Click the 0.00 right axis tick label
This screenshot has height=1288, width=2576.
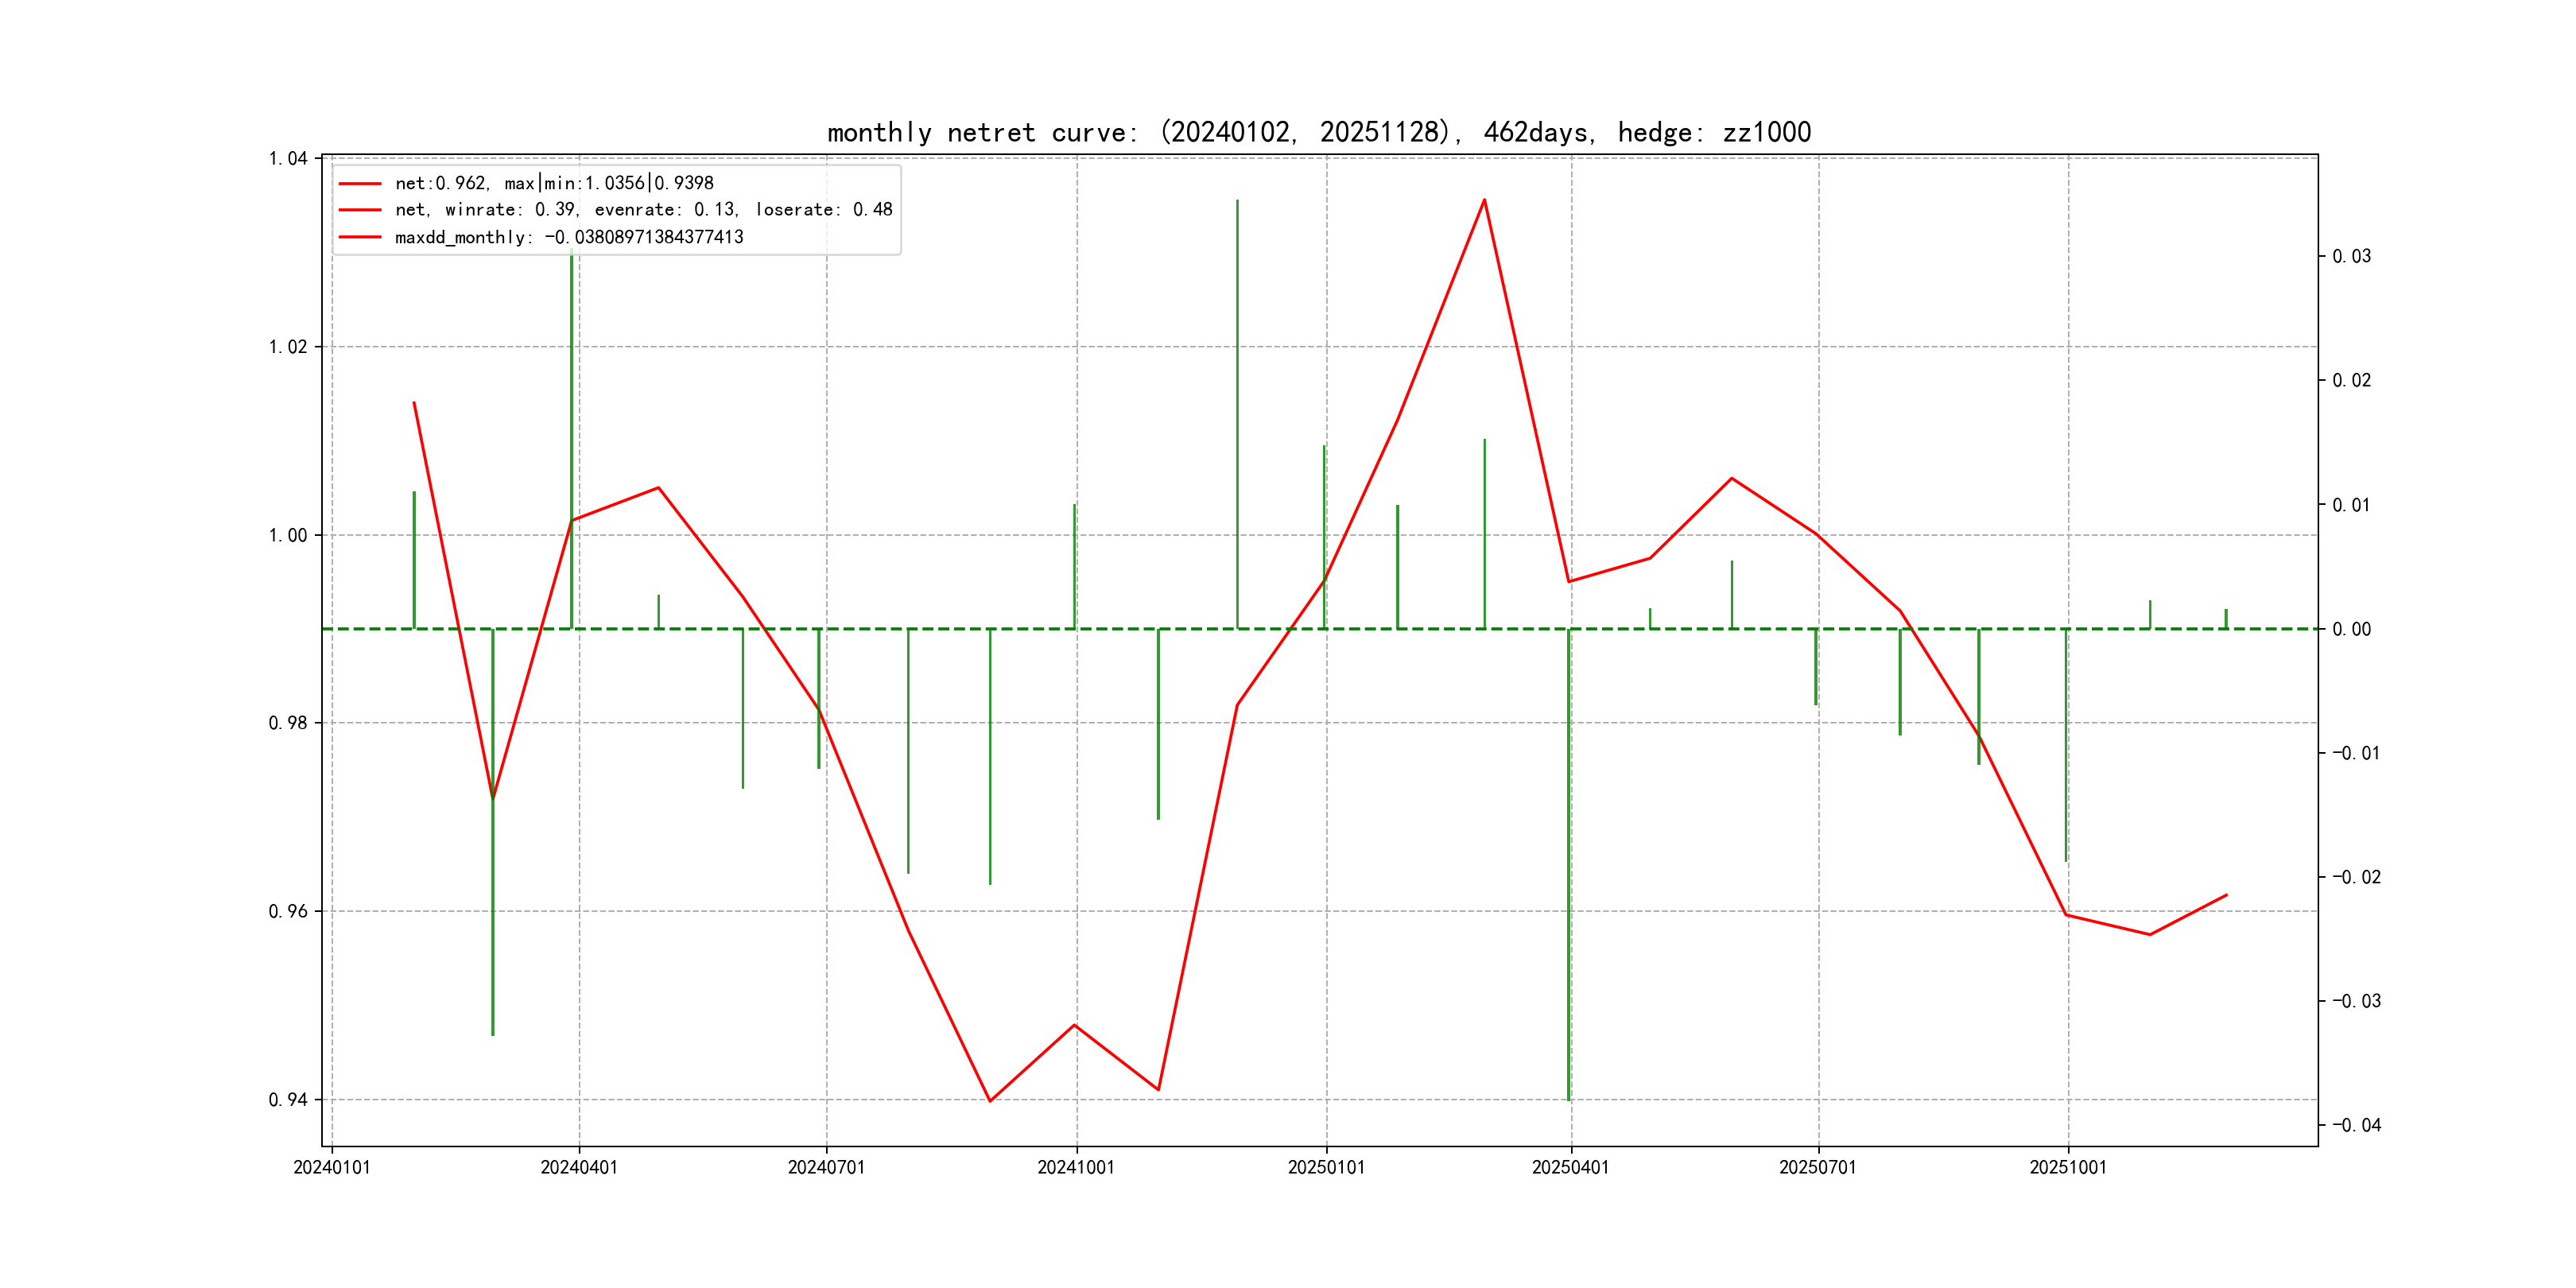point(2351,629)
